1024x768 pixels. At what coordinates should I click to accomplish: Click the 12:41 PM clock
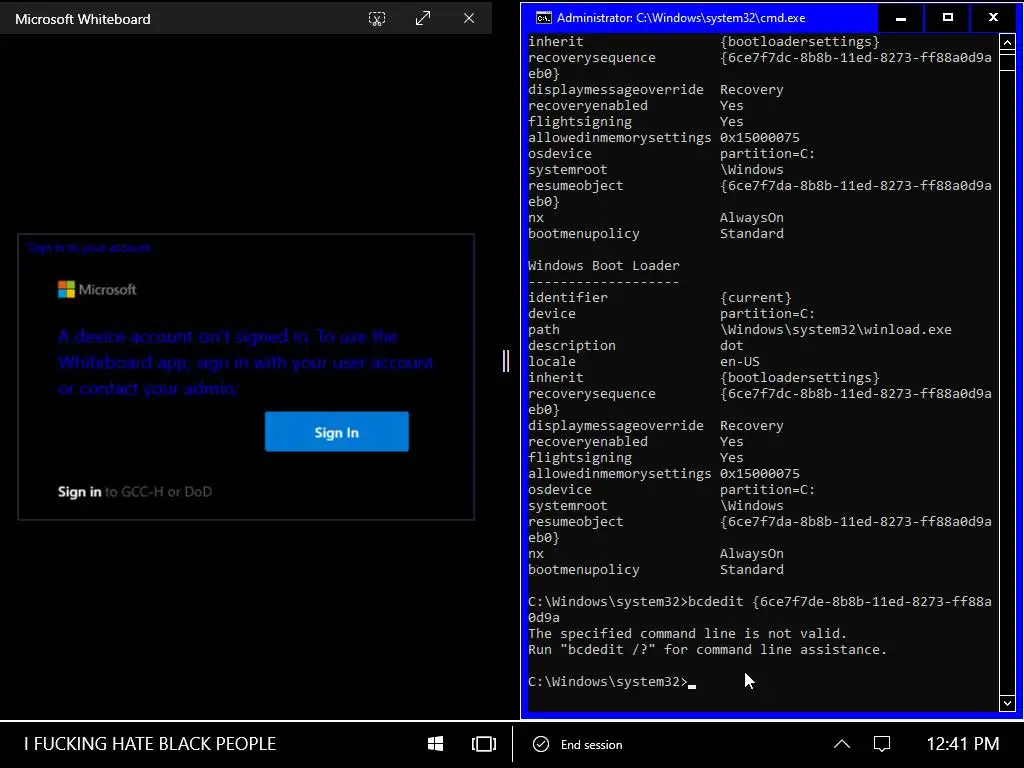click(x=963, y=744)
